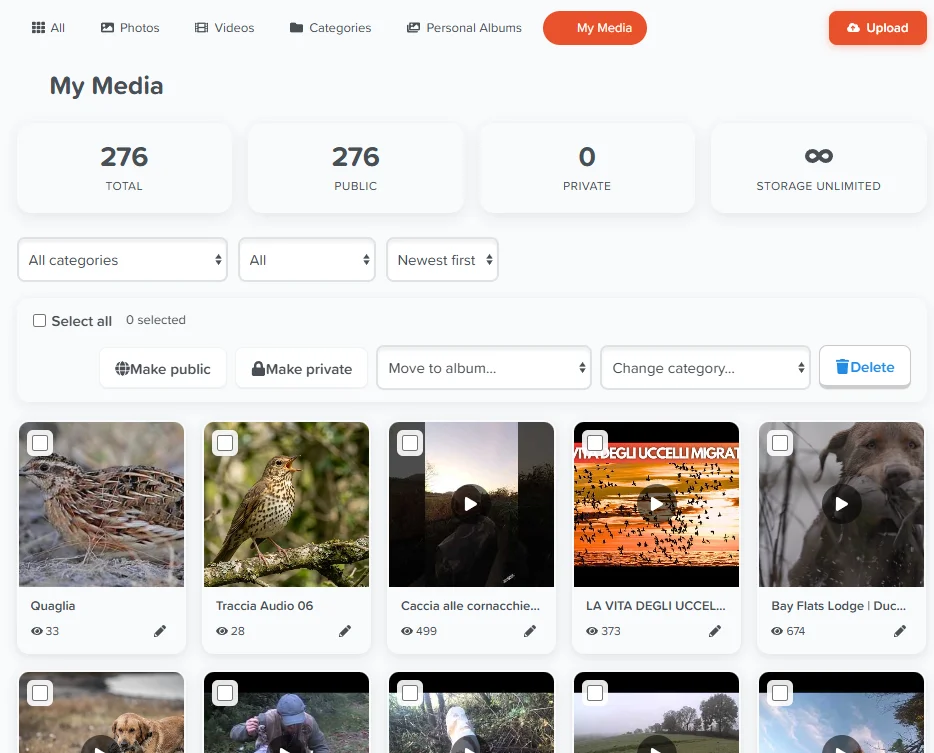Play the Caccia alle cornacchie video
This screenshot has width=934, height=753.
coord(471,504)
